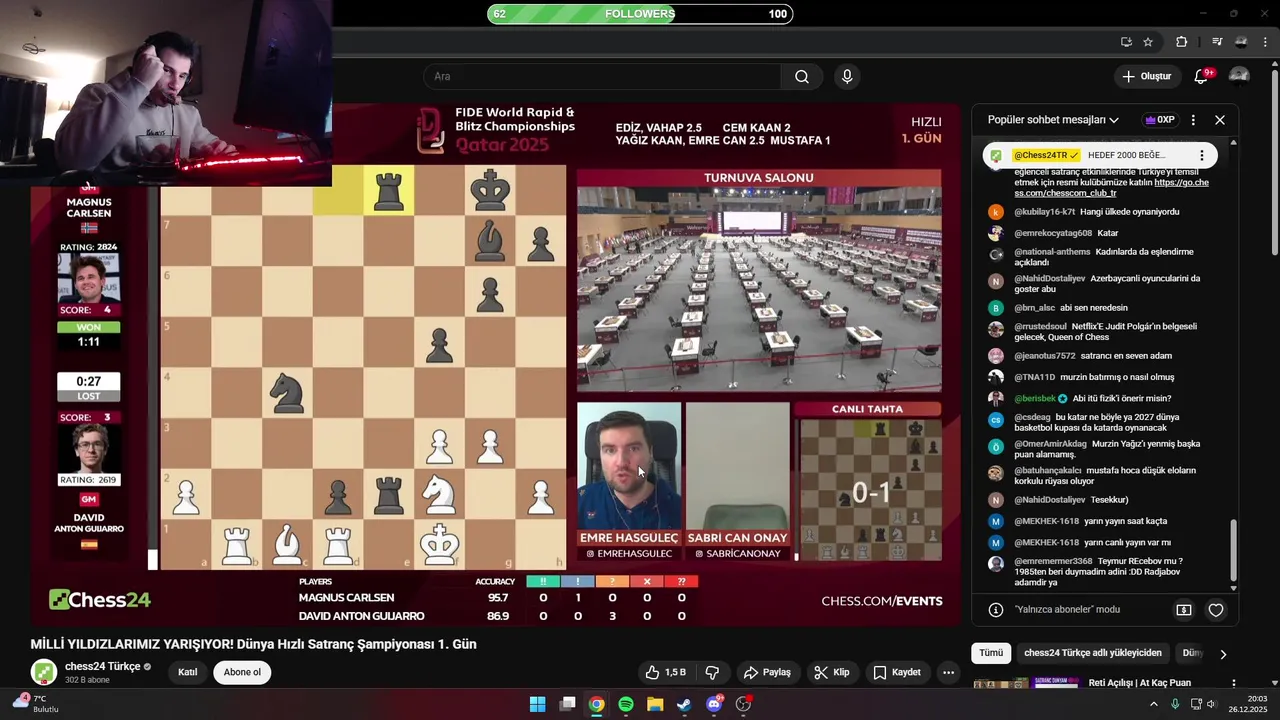Click the Canlı Tahta mini board

(871, 490)
